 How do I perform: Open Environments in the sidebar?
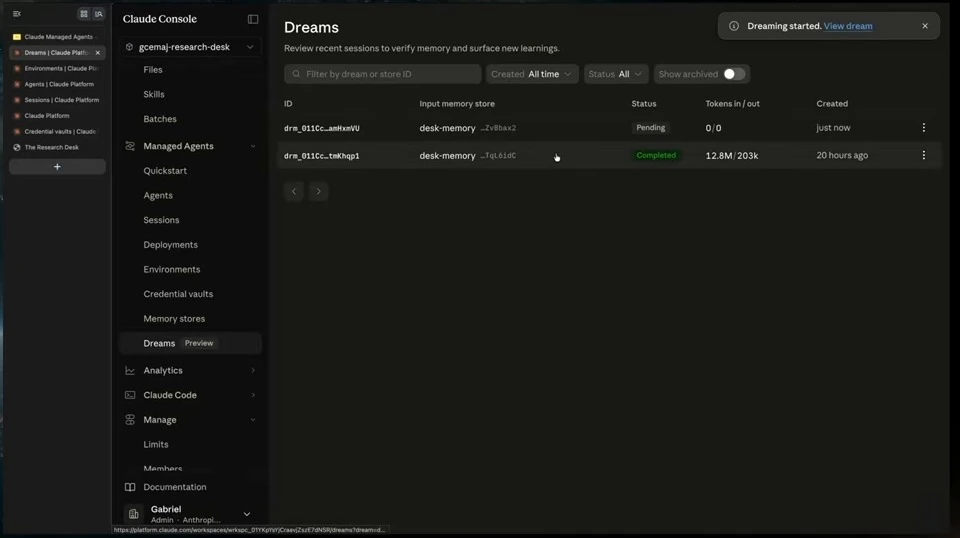pyautogui.click(x=171, y=269)
